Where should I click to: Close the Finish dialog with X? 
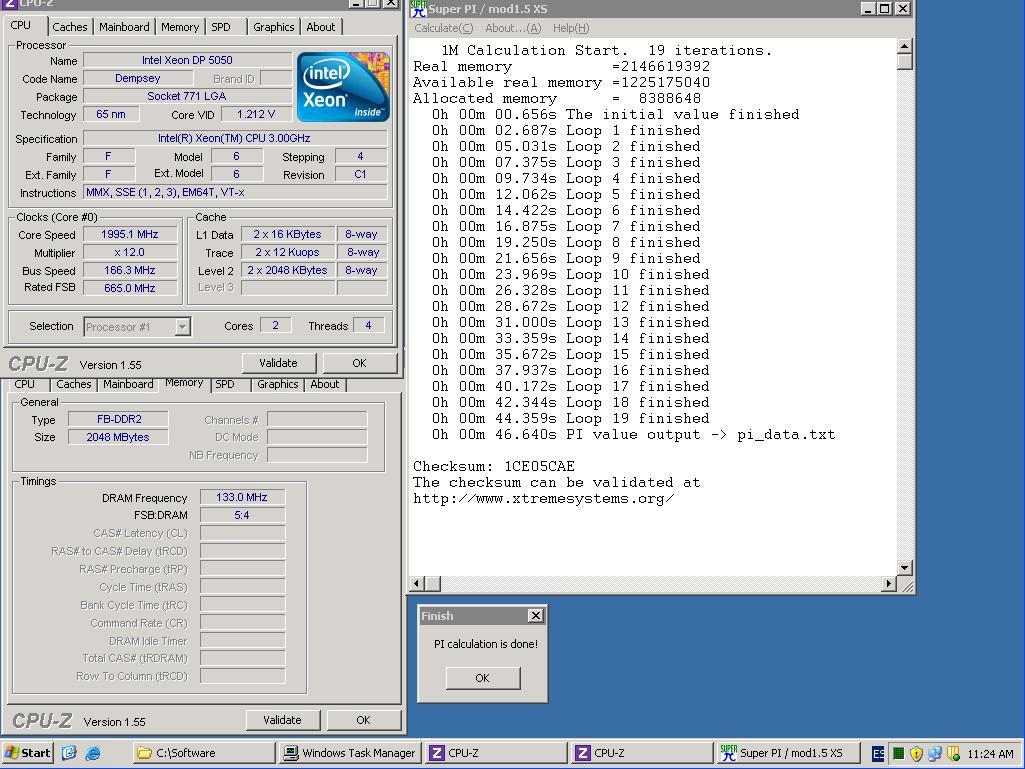pos(535,615)
